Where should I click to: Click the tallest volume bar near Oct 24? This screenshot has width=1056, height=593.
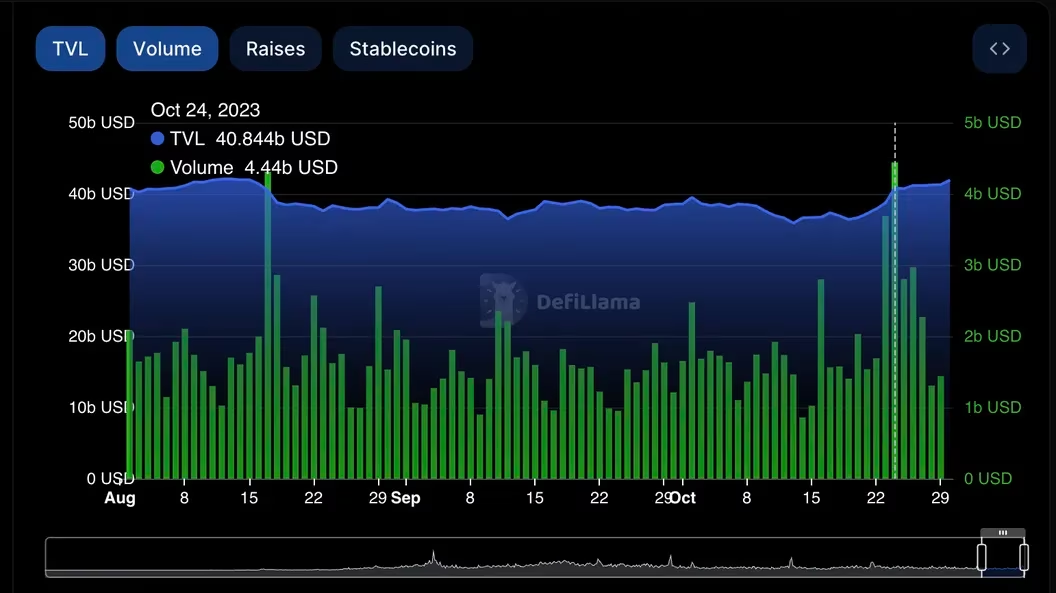point(895,320)
